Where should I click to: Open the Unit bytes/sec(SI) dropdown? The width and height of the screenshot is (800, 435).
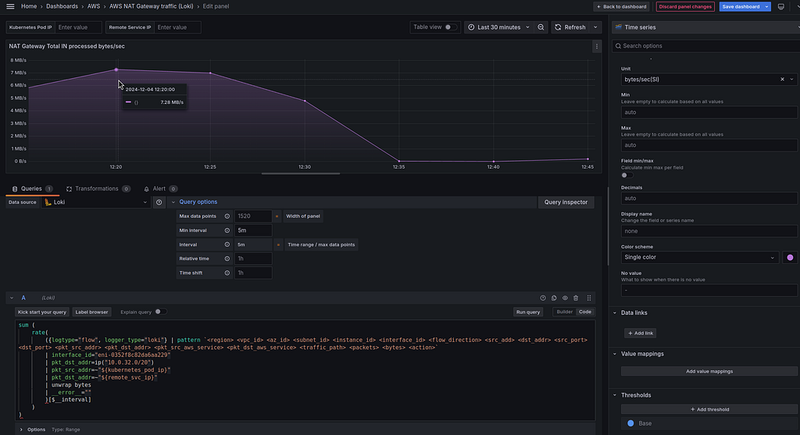(792, 80)
